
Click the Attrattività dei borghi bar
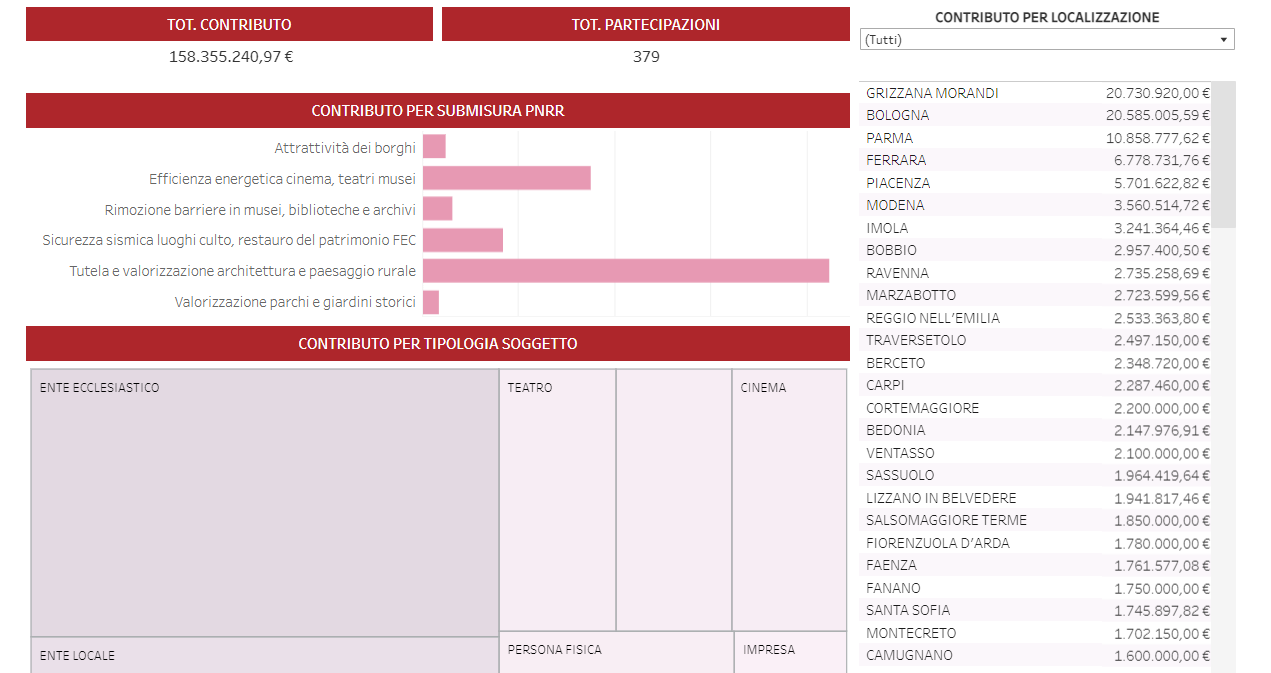coord(434,147)
